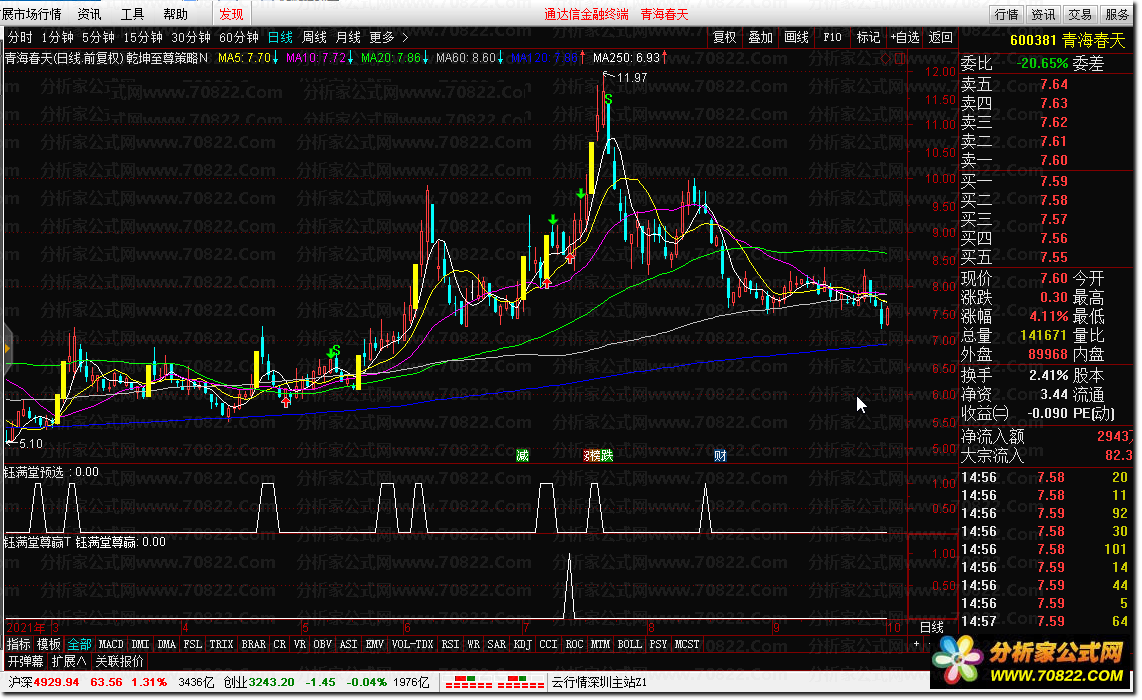Add stock via +自选 button
This screenshot has height=700, width=1142.
(x=905, y=37)
